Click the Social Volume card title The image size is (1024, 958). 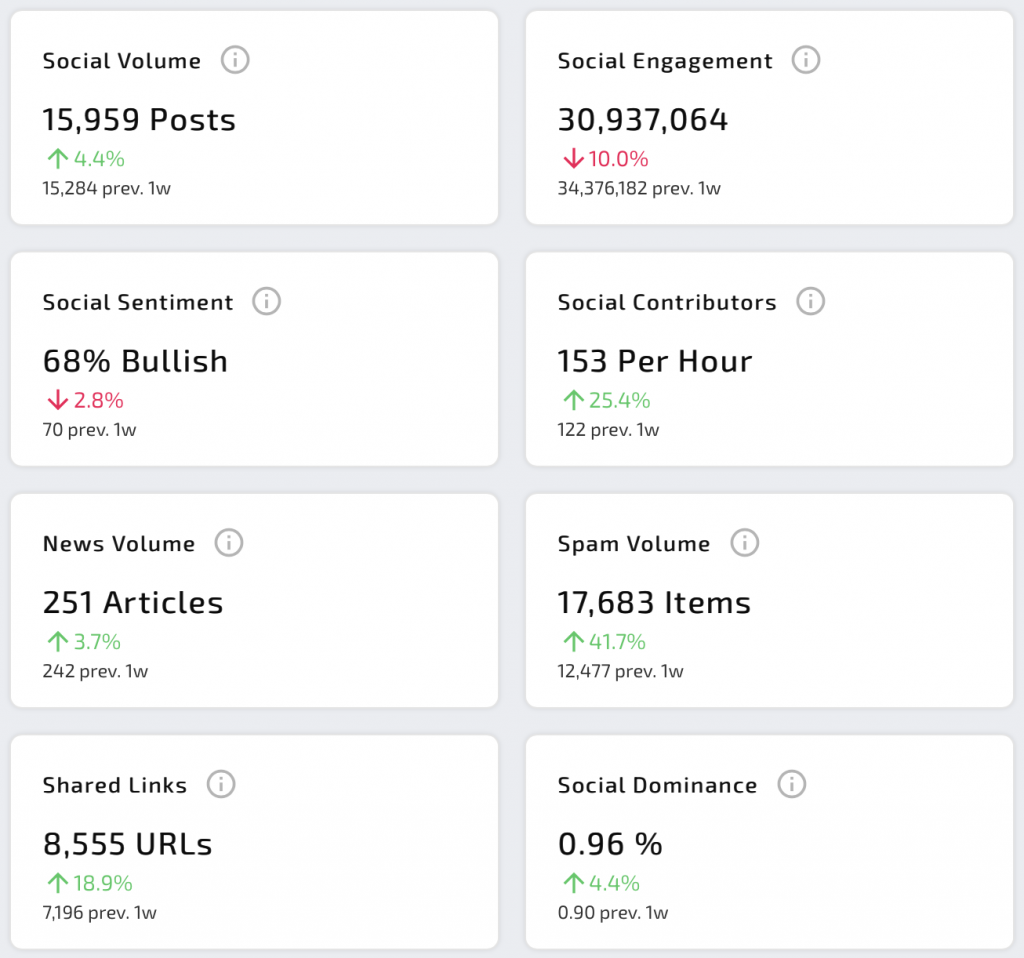(122, 61)
